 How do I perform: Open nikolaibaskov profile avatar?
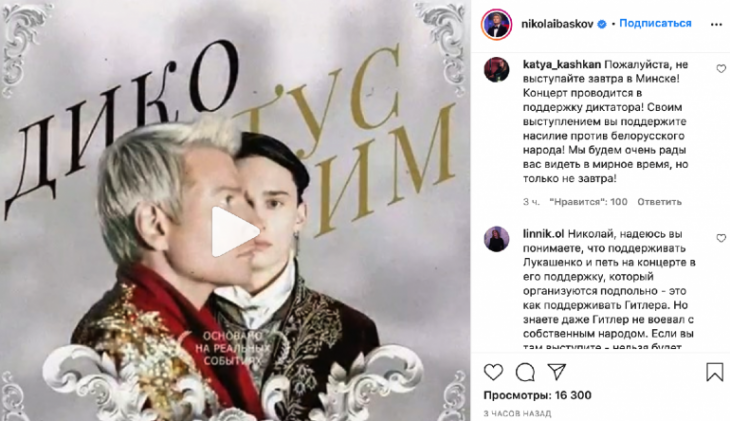point(496,24)
